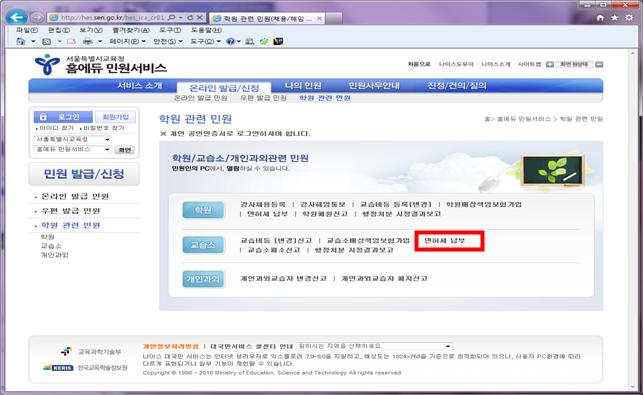Expand the arrow next to the help icon

238,41
